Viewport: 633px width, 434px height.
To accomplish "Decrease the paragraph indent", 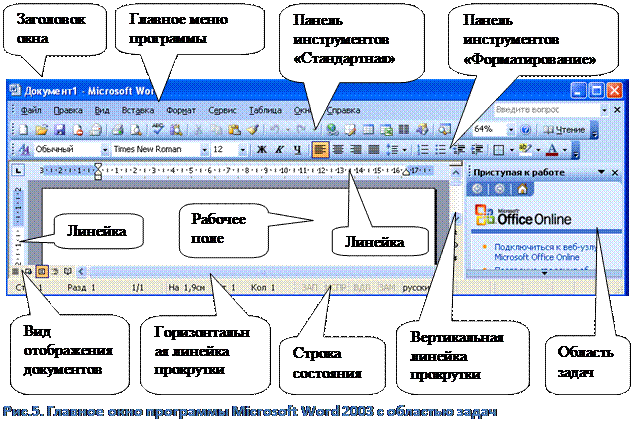I will click(459, 150).
